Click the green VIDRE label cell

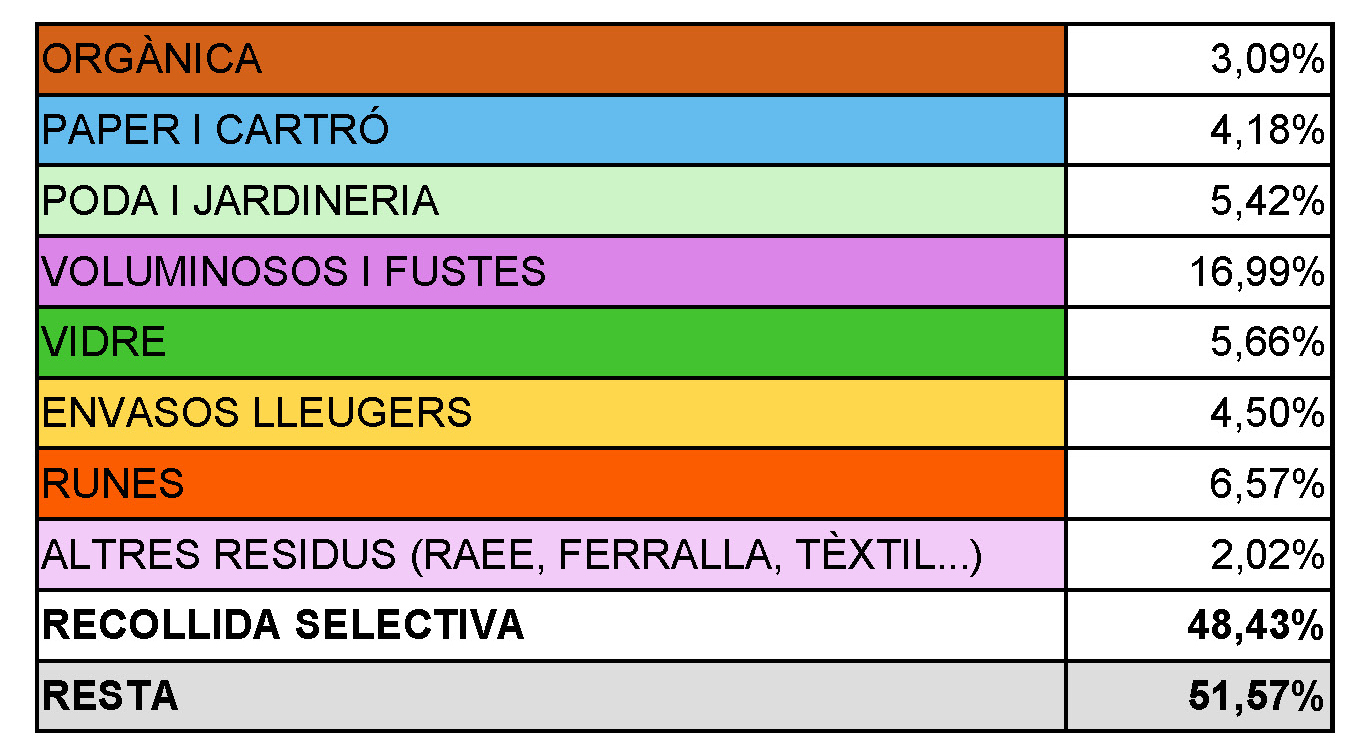(552, 342)
